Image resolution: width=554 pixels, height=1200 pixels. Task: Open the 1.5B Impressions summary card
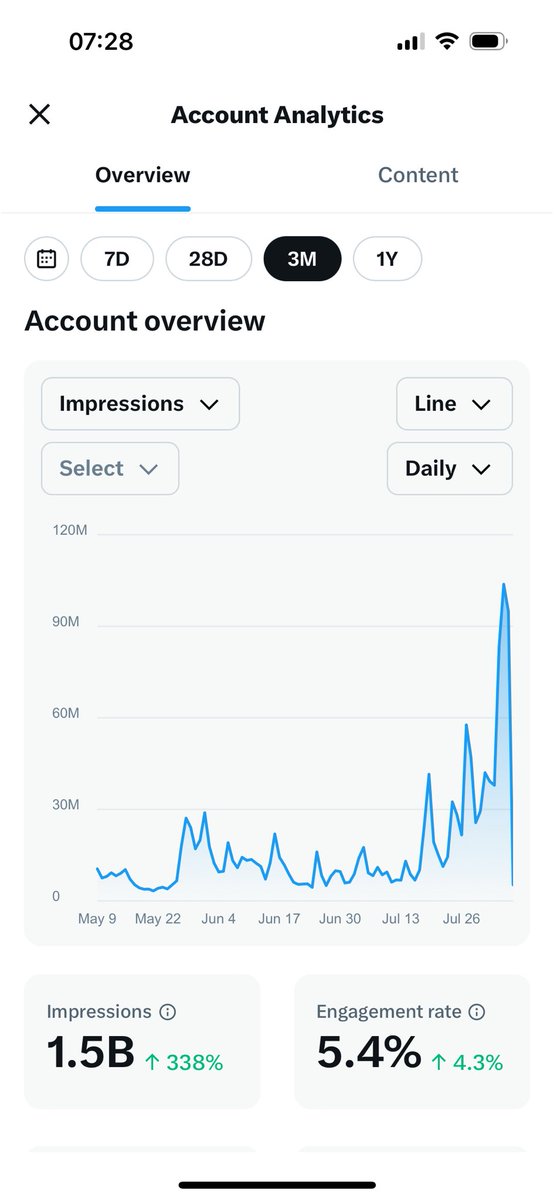tap(142, 1041)
